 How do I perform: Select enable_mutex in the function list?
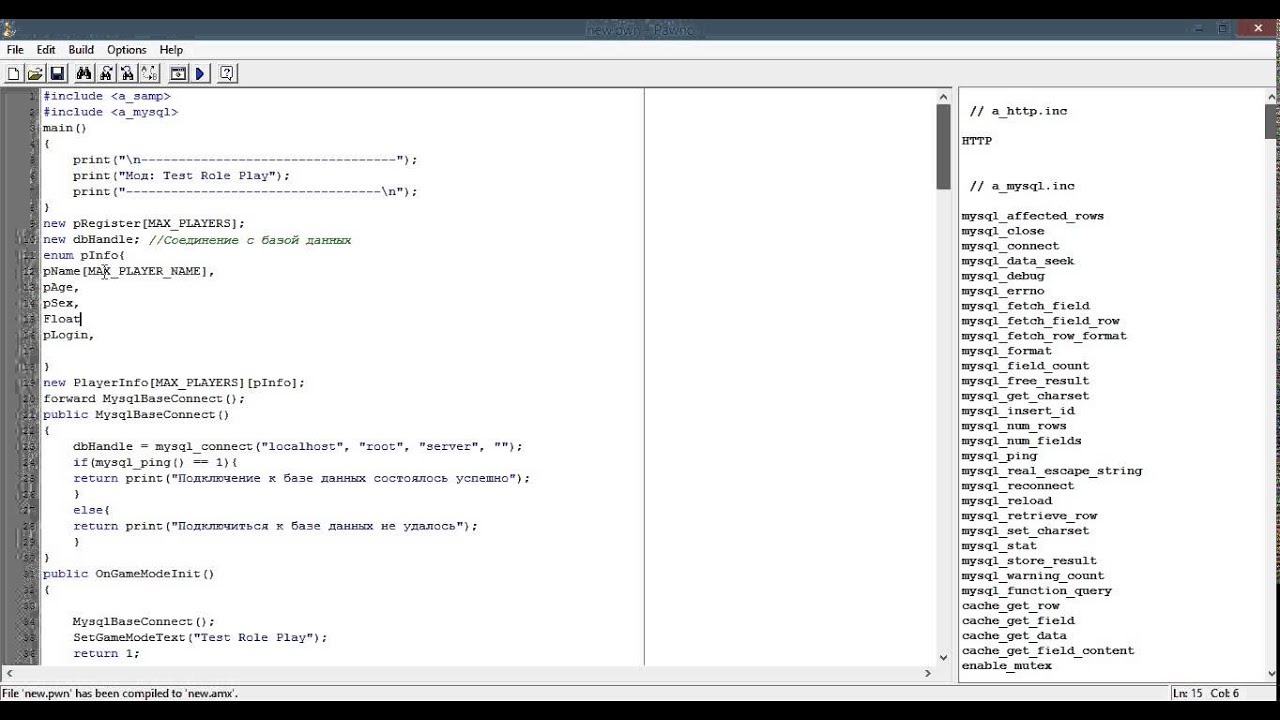(x=1007, y=666)
